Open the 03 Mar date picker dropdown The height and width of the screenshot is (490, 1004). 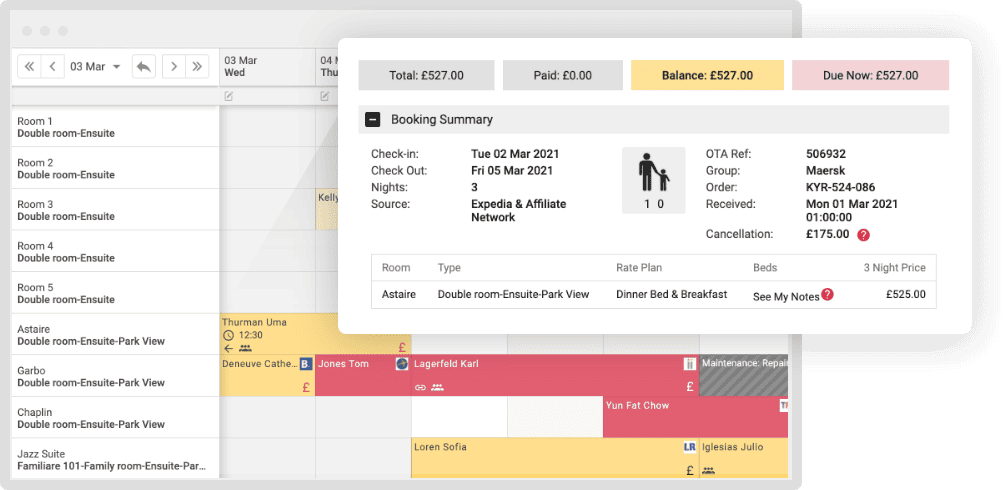(x=95, y=67)
